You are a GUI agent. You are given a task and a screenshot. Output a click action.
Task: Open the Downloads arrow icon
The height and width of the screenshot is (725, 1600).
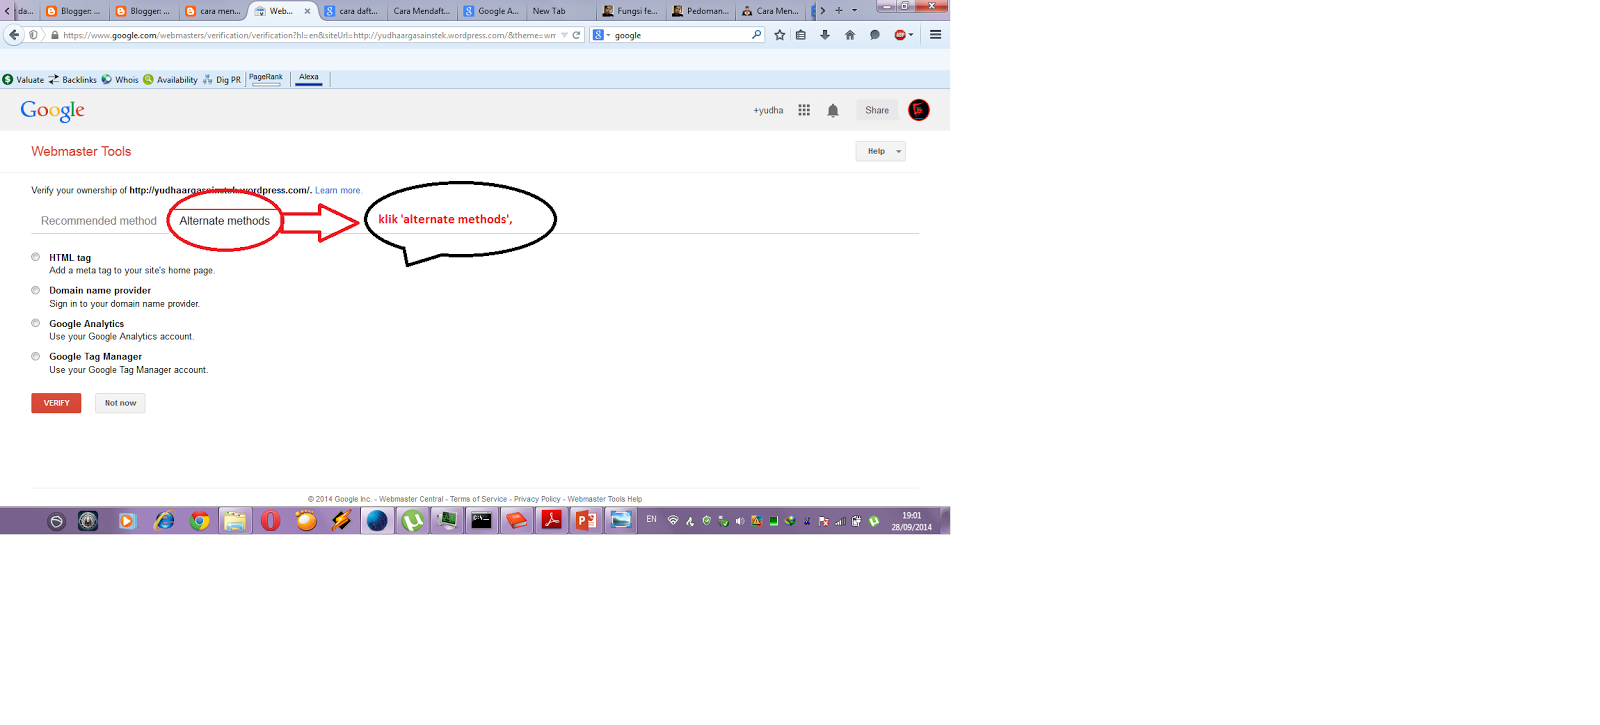[x=825, y=35]
